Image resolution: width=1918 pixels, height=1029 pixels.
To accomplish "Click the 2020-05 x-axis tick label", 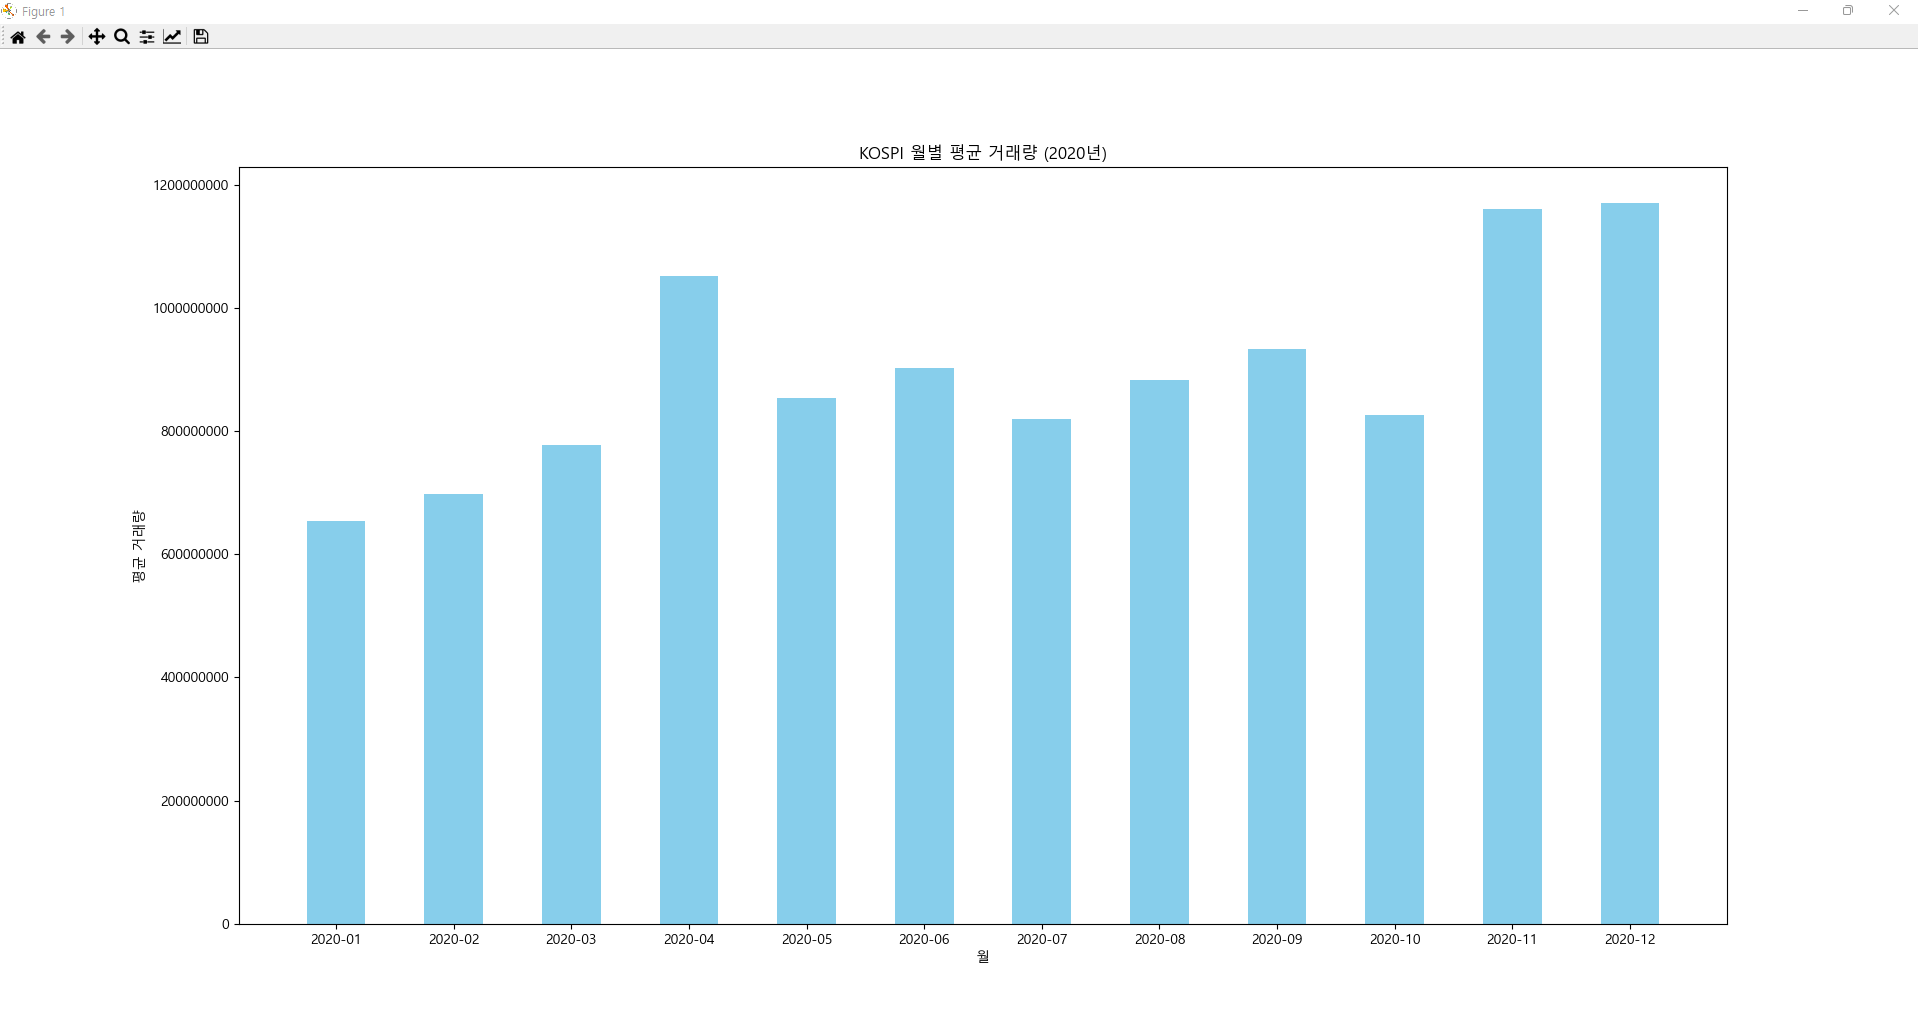I will click(807, 939).
